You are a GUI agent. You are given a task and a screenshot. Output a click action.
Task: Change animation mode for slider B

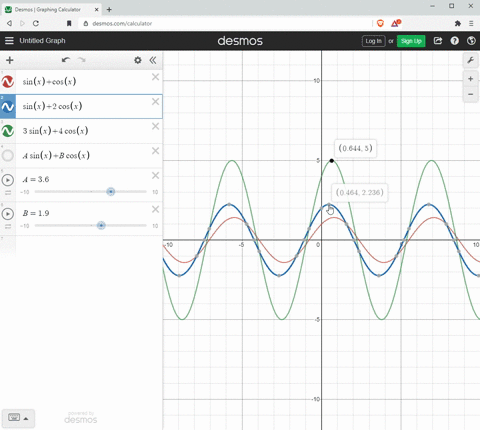[x=8, y=226]
